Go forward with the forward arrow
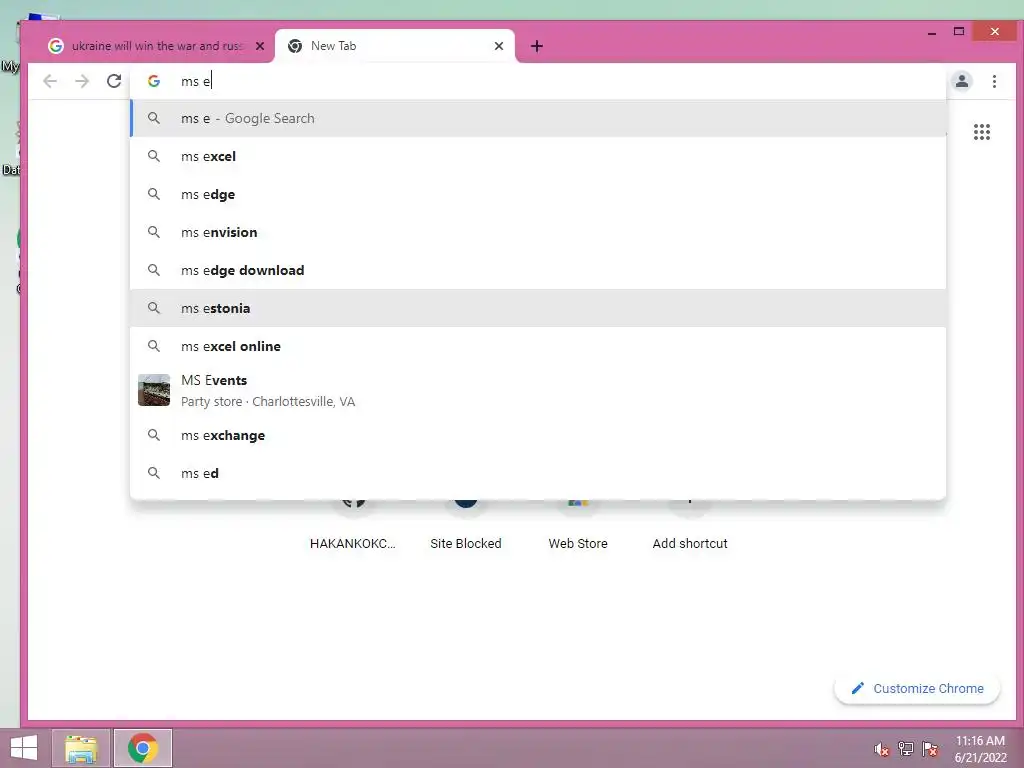 tap(82, 81)
